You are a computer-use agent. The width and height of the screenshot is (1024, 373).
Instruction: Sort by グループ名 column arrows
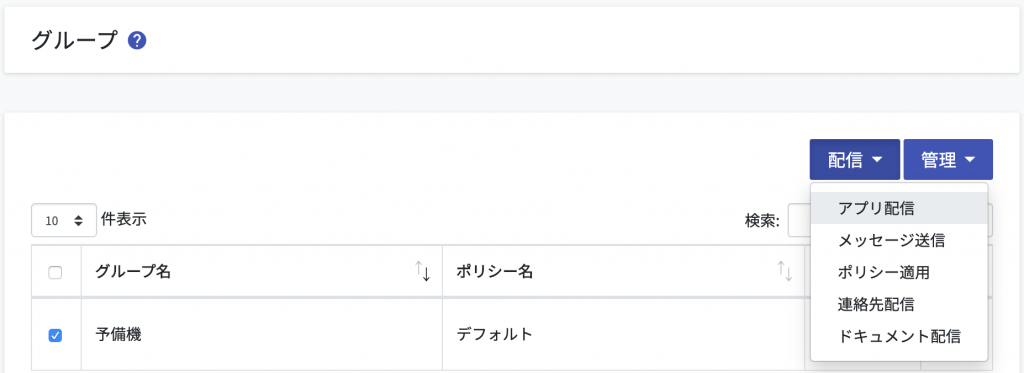(x=423, y=271)
